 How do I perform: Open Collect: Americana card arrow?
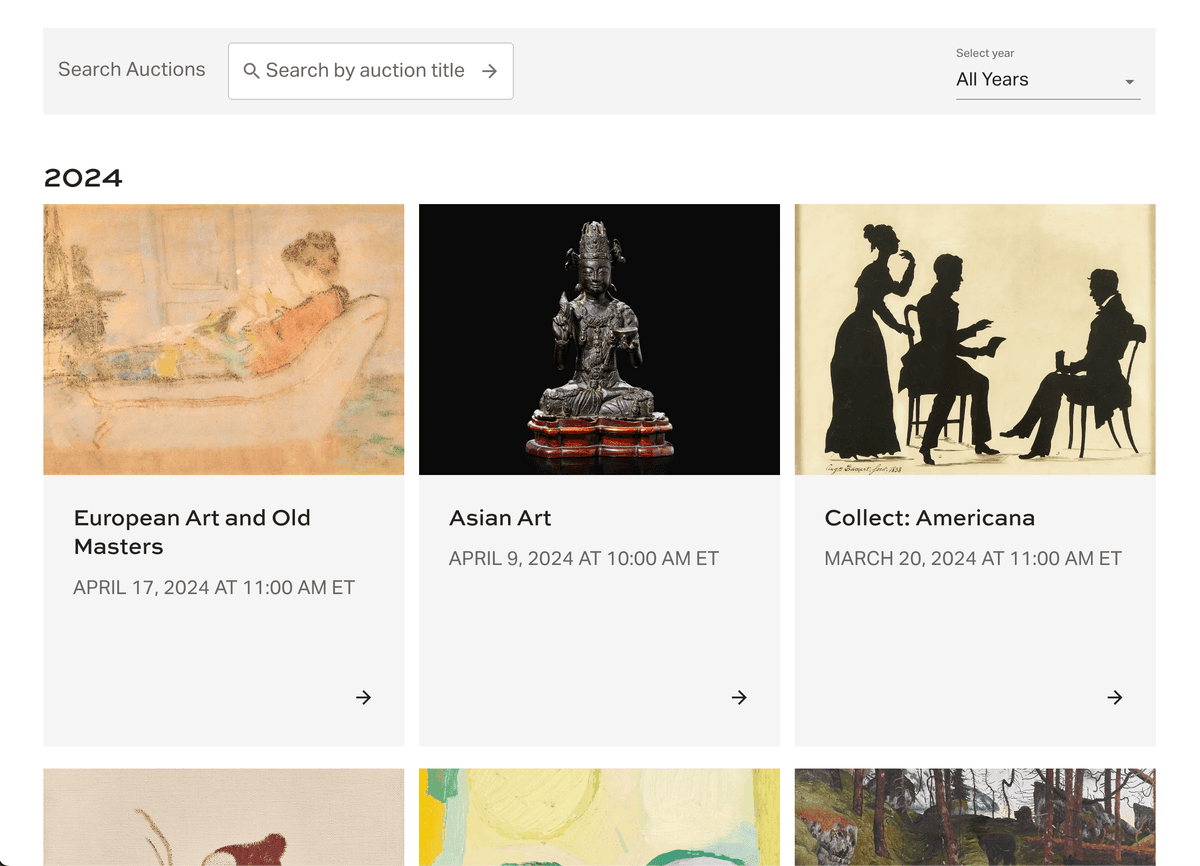pyautogui.click(x=1114, y=697)
